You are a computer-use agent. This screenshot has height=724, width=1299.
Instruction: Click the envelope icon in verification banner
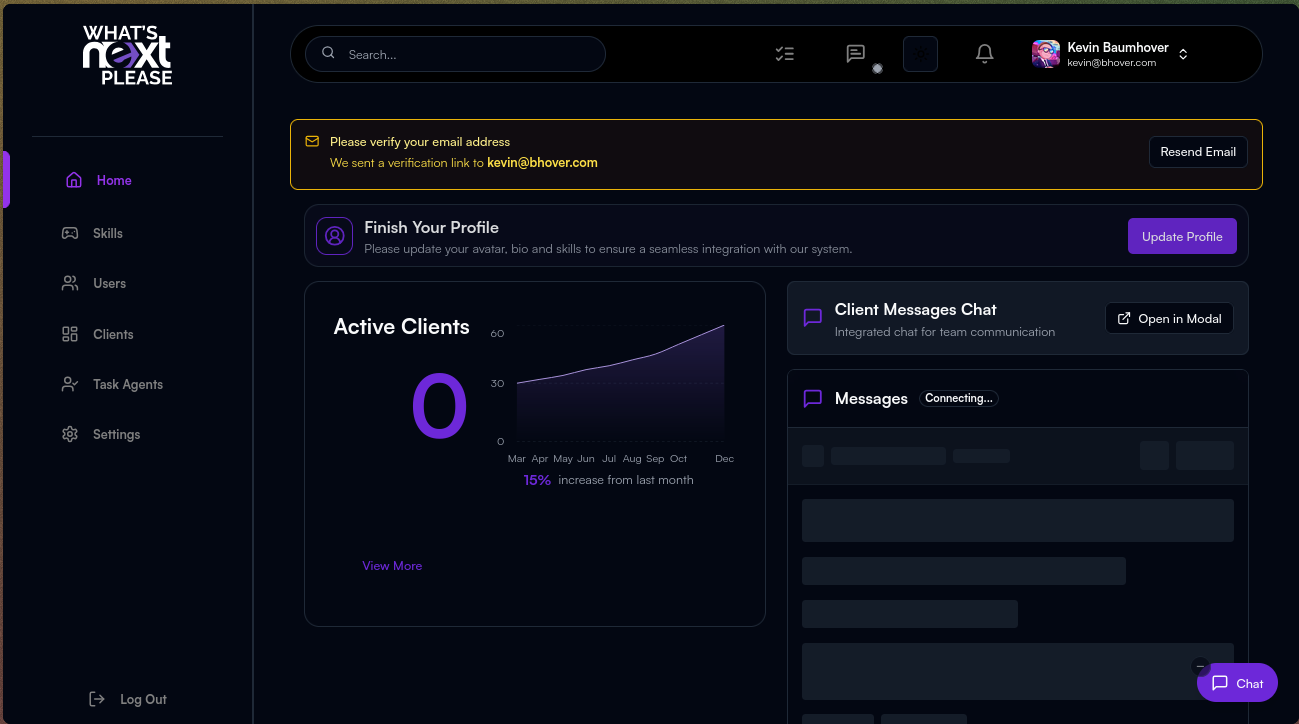click(x=312, y=142)
